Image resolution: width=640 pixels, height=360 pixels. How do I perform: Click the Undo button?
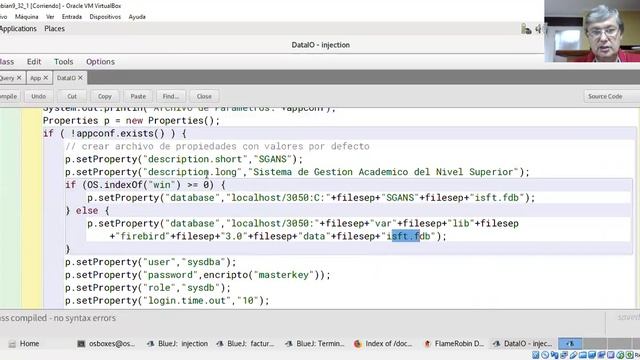(x=38, y=96)
